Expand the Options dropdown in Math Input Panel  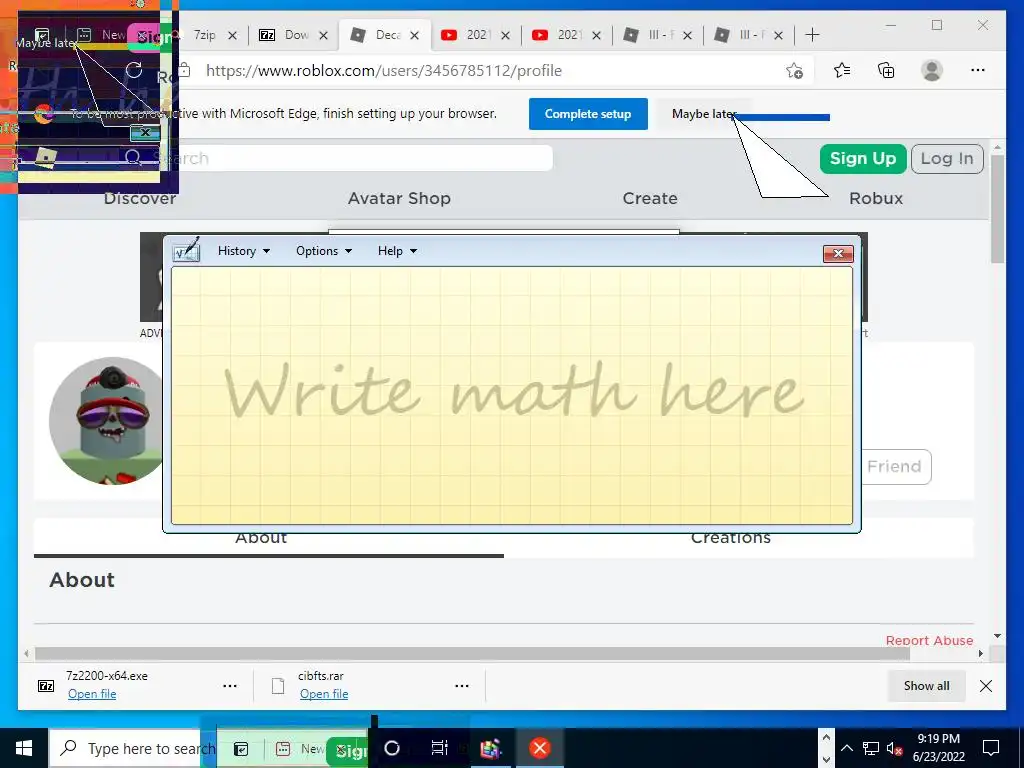(324, 251)
